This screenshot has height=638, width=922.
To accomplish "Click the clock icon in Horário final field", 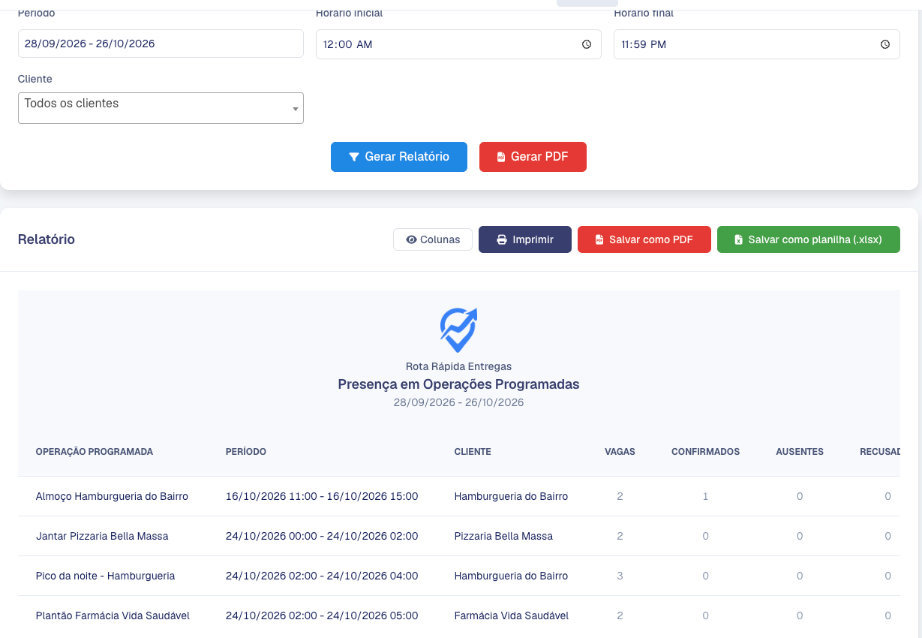I will (x=885, y=44).
